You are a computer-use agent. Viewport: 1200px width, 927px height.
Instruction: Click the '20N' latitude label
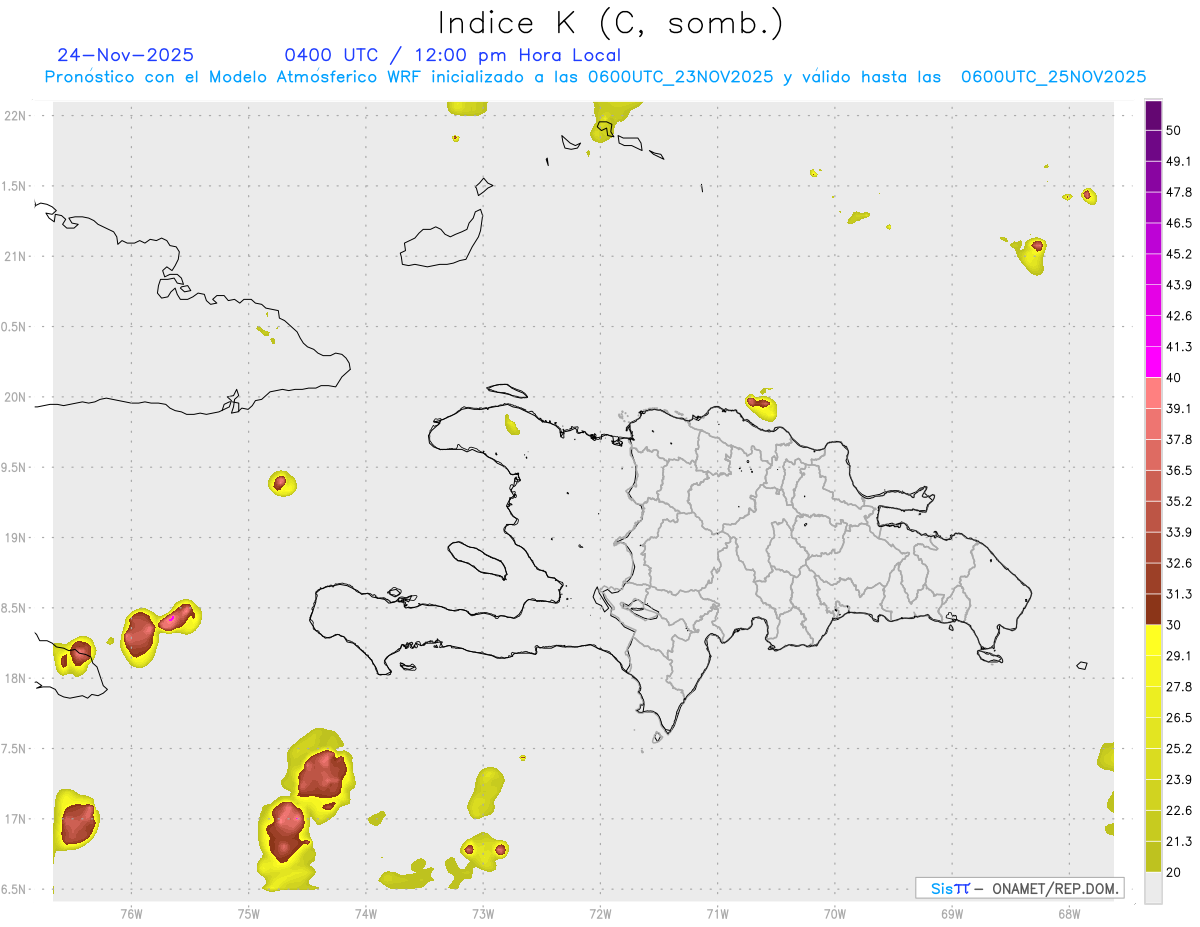[16, 397]
